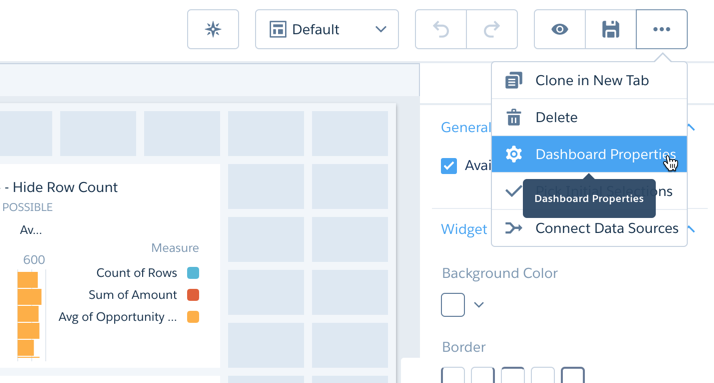The width and height of the screenshot is (714, 383).
Task: Choose Clone in New Tab
Action: pos(589,81)
